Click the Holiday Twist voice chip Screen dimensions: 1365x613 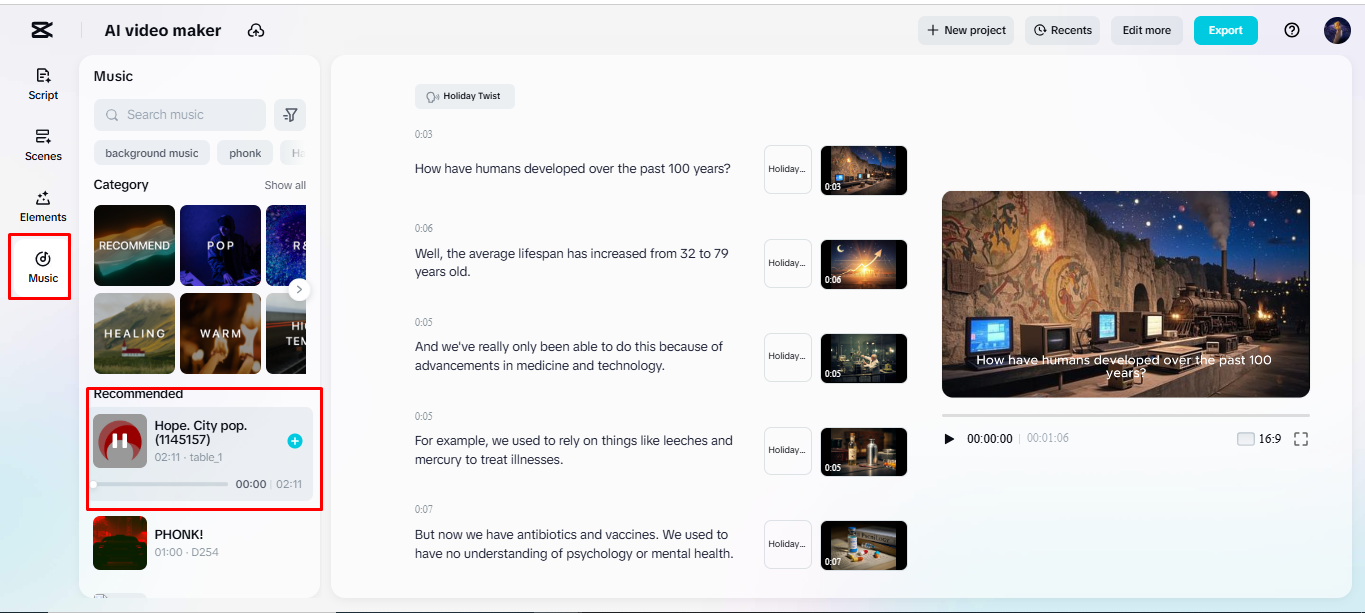pyautogui.click(x=465, y=96)
